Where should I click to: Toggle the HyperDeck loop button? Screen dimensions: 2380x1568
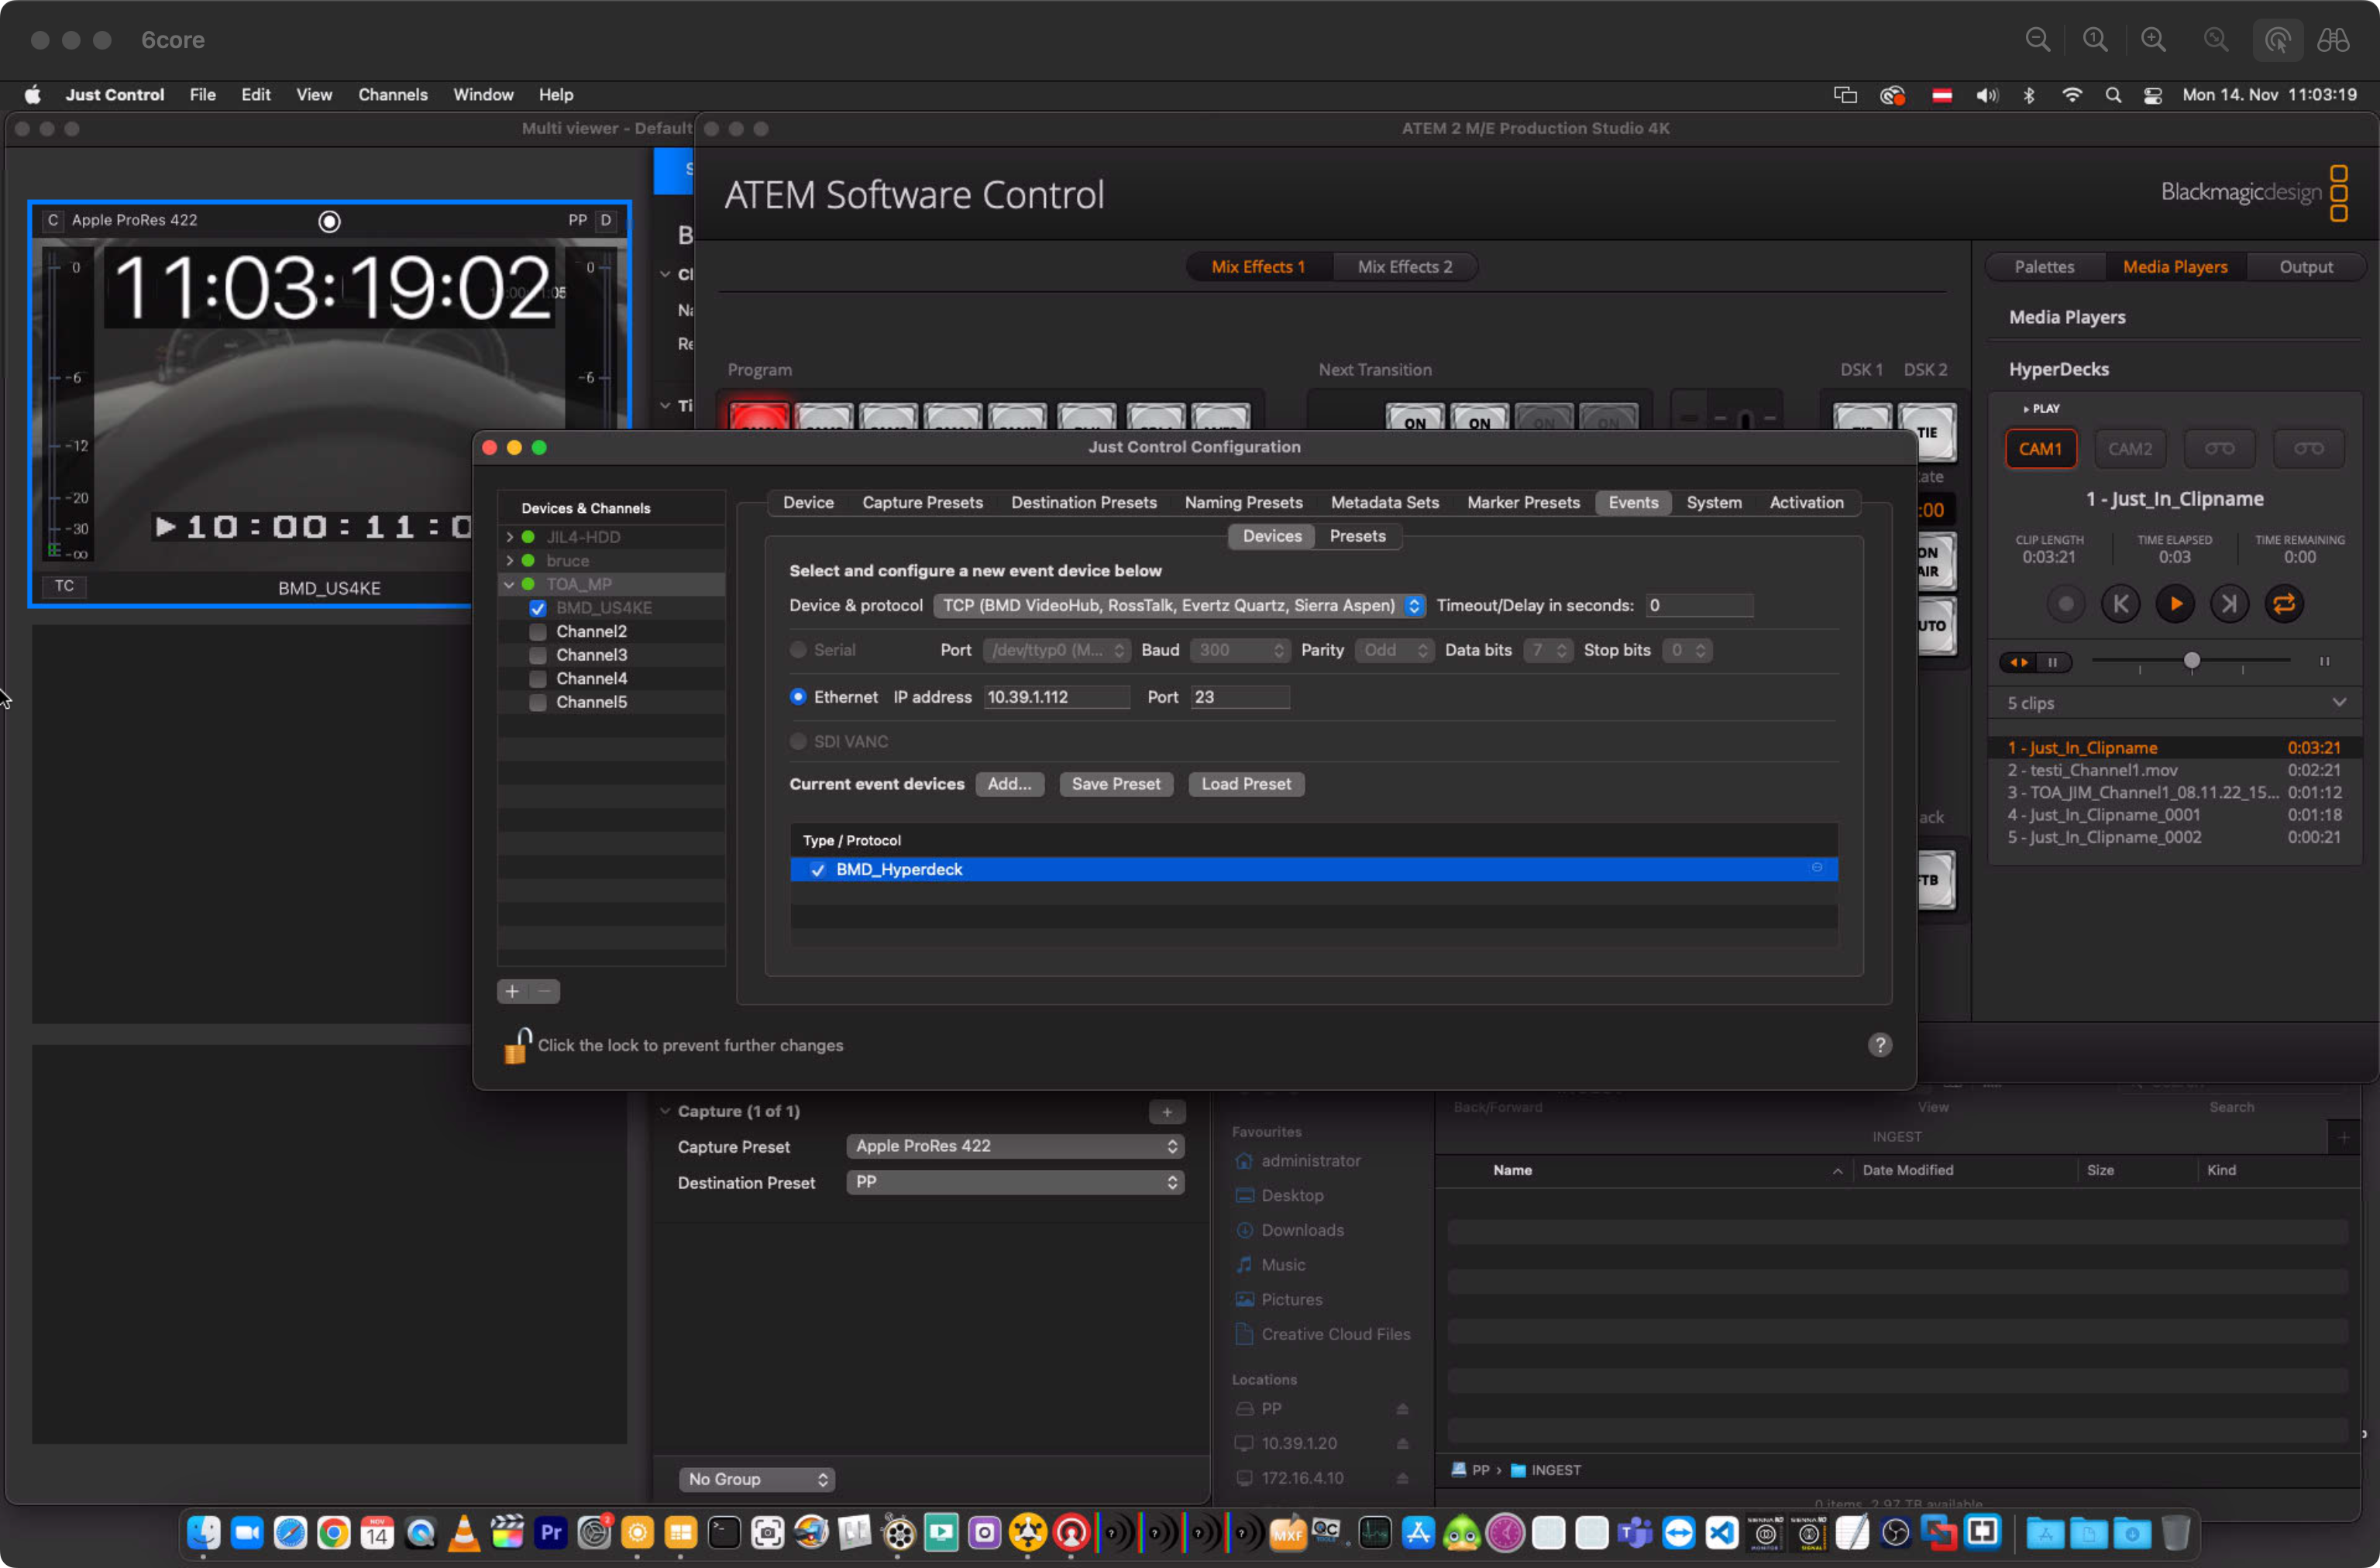pyautogui.click(x=2284, y=604)
